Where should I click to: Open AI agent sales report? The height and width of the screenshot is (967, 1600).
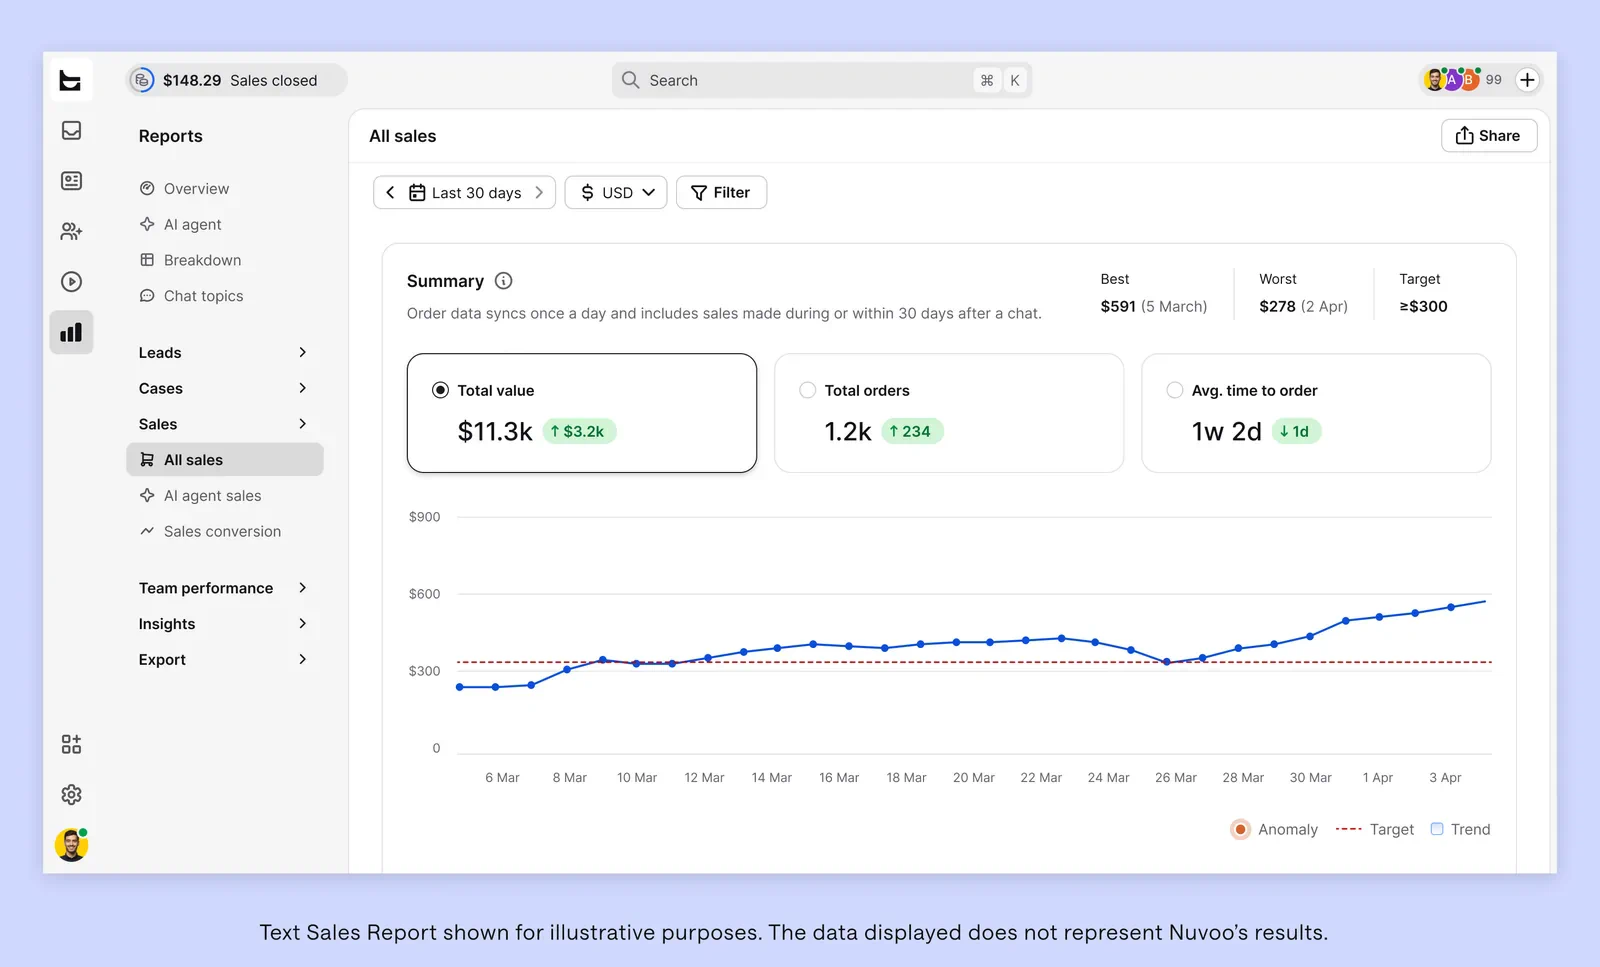[201, 496]
